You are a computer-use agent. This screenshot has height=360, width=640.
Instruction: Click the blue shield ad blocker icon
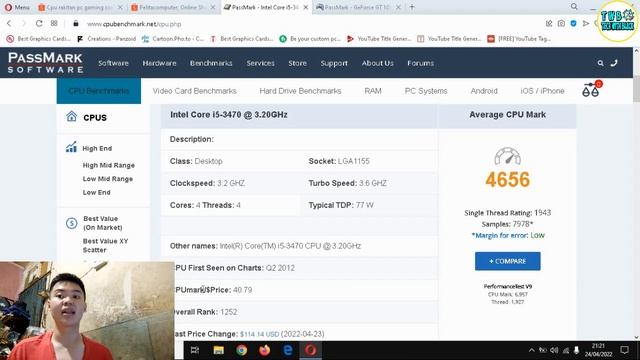coord(573,24)
